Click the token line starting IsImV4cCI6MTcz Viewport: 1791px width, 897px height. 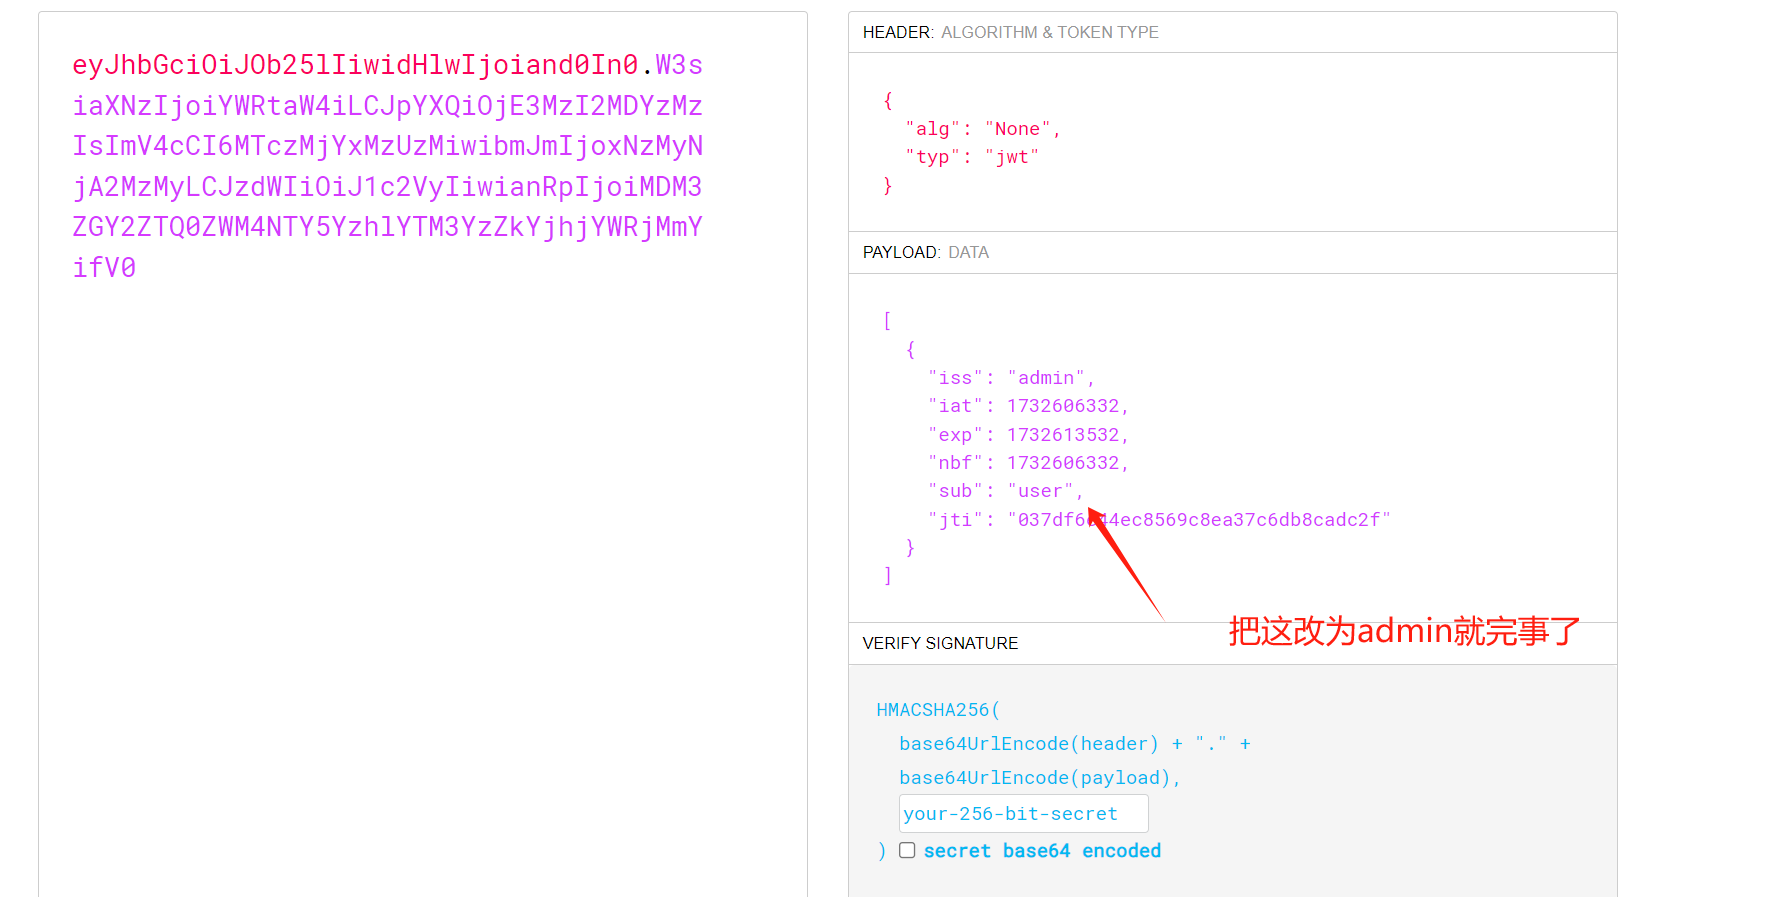387,146
